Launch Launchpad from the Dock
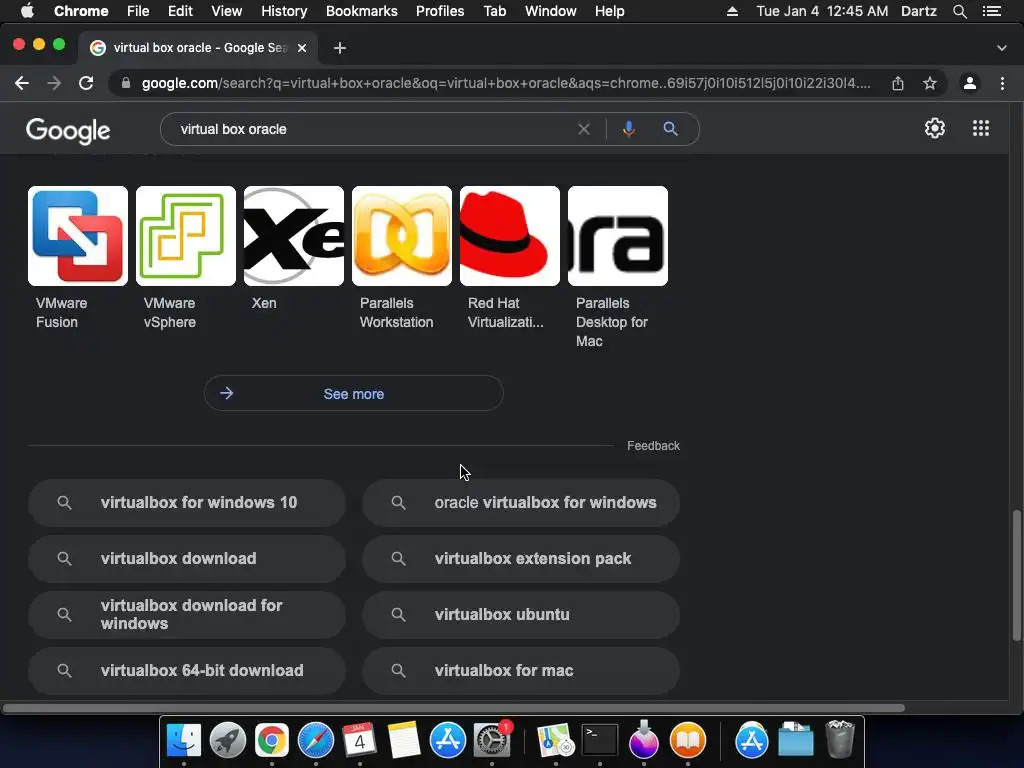 coord(227,740)
